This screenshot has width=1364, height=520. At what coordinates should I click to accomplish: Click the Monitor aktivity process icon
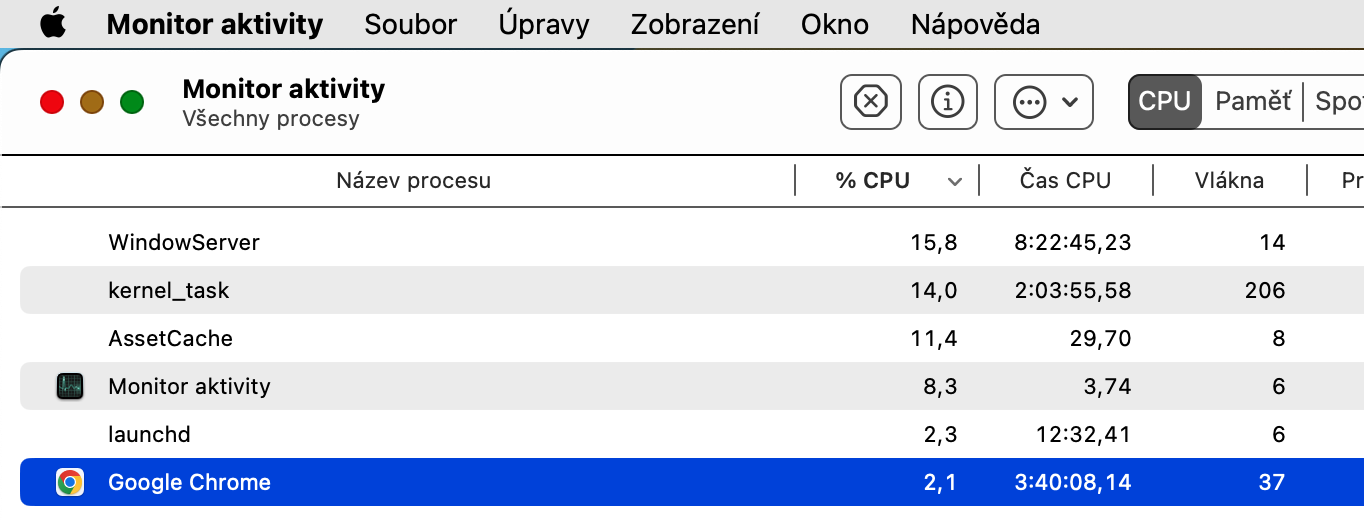tap(69, 387)
